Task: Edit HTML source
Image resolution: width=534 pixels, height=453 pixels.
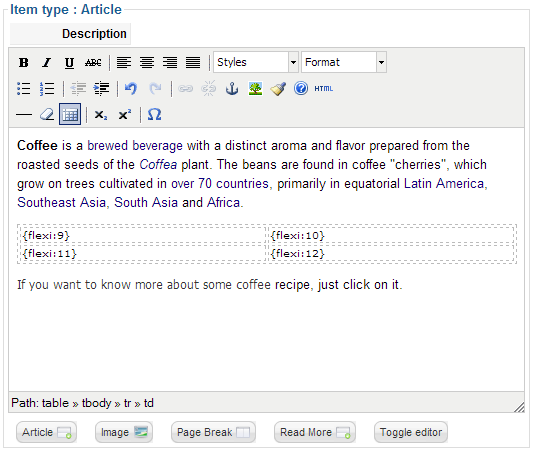Action: [x=324, y=89]
